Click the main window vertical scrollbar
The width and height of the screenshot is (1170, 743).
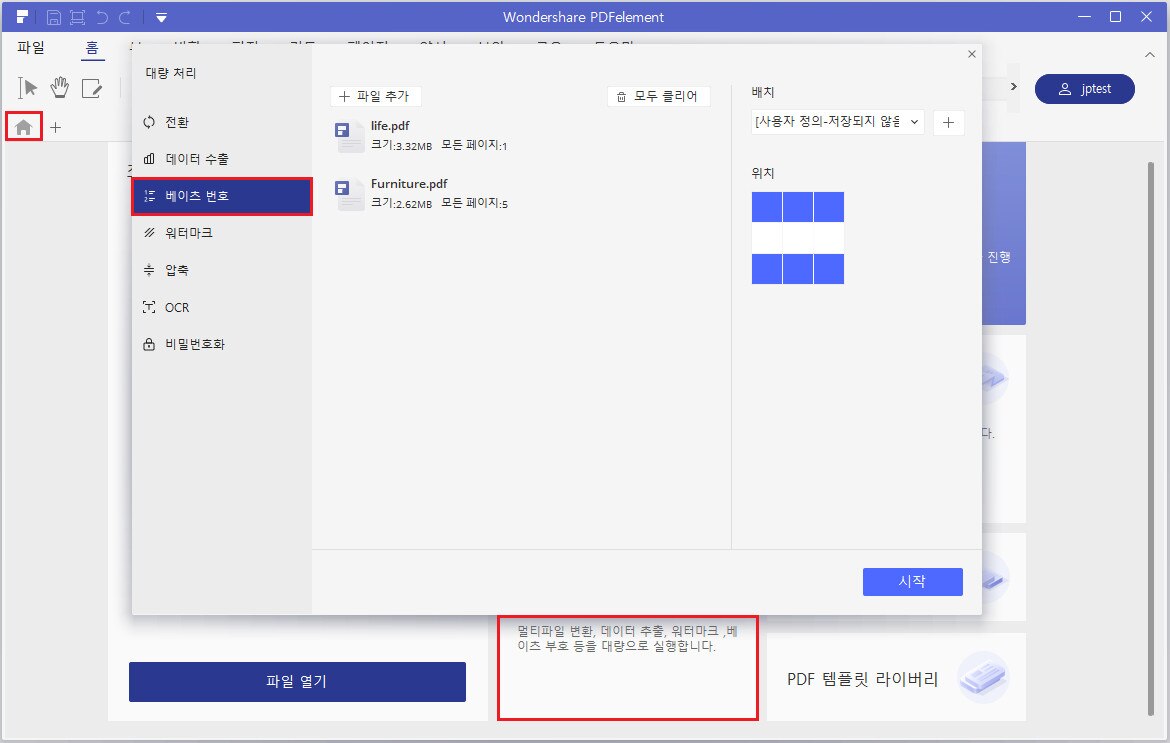coord(1151,440)
